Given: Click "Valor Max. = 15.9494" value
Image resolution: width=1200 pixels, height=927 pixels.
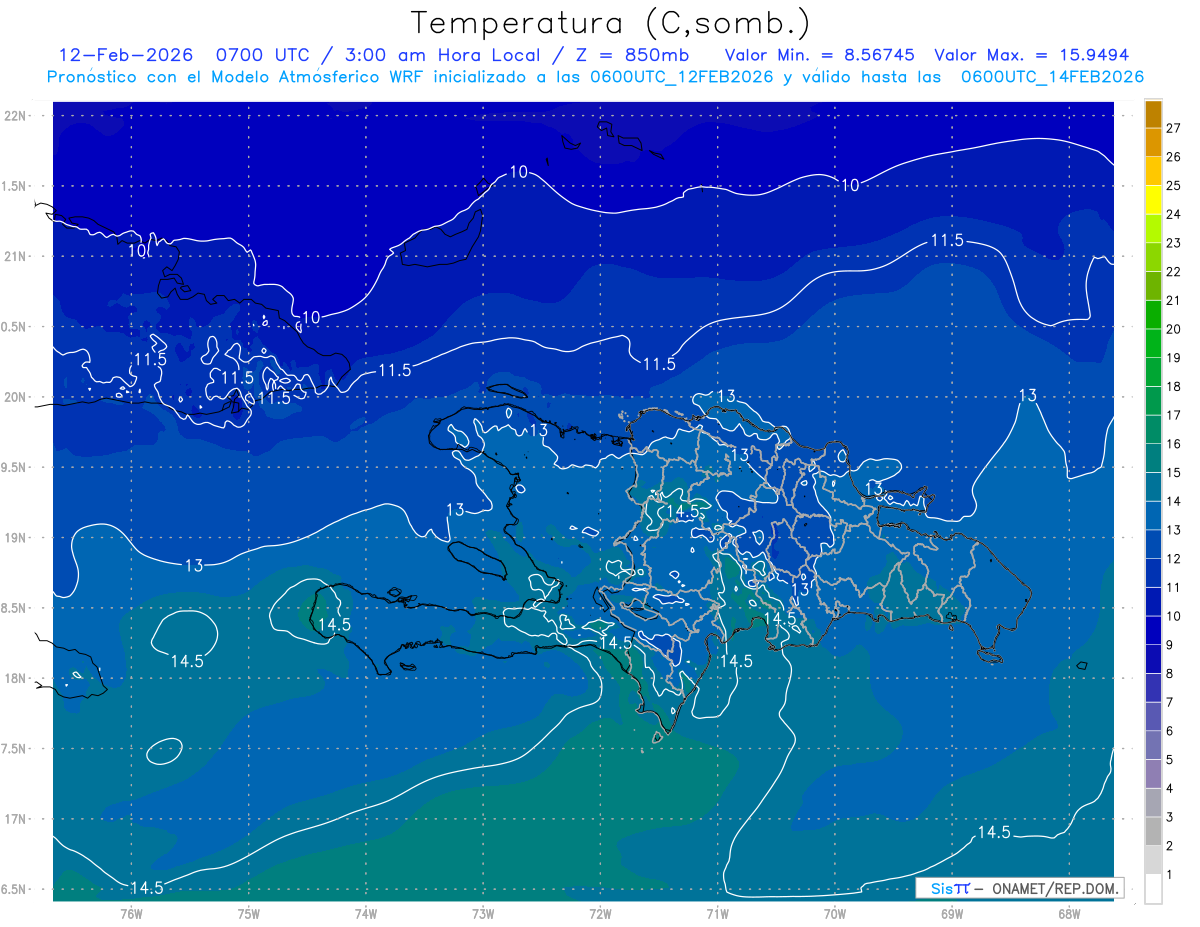Looking at the screenshot, I should (x=1031, y=55).
